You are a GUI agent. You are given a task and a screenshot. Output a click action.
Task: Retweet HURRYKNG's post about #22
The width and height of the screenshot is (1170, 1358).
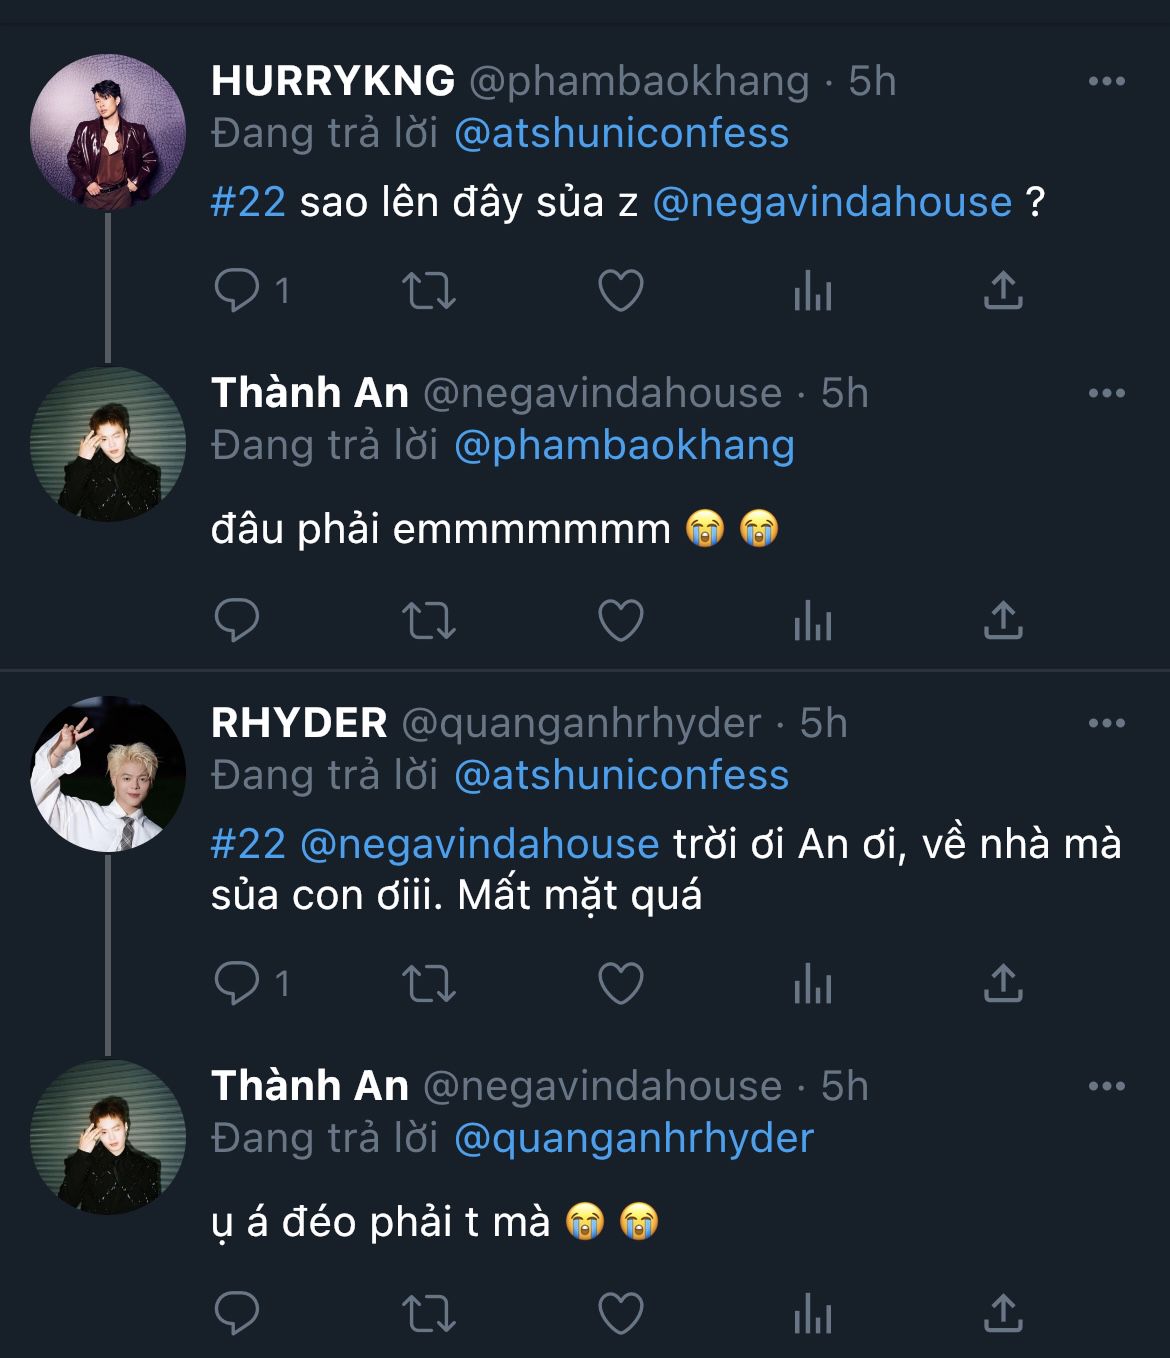pyautogui.click(x=429, y=291)
